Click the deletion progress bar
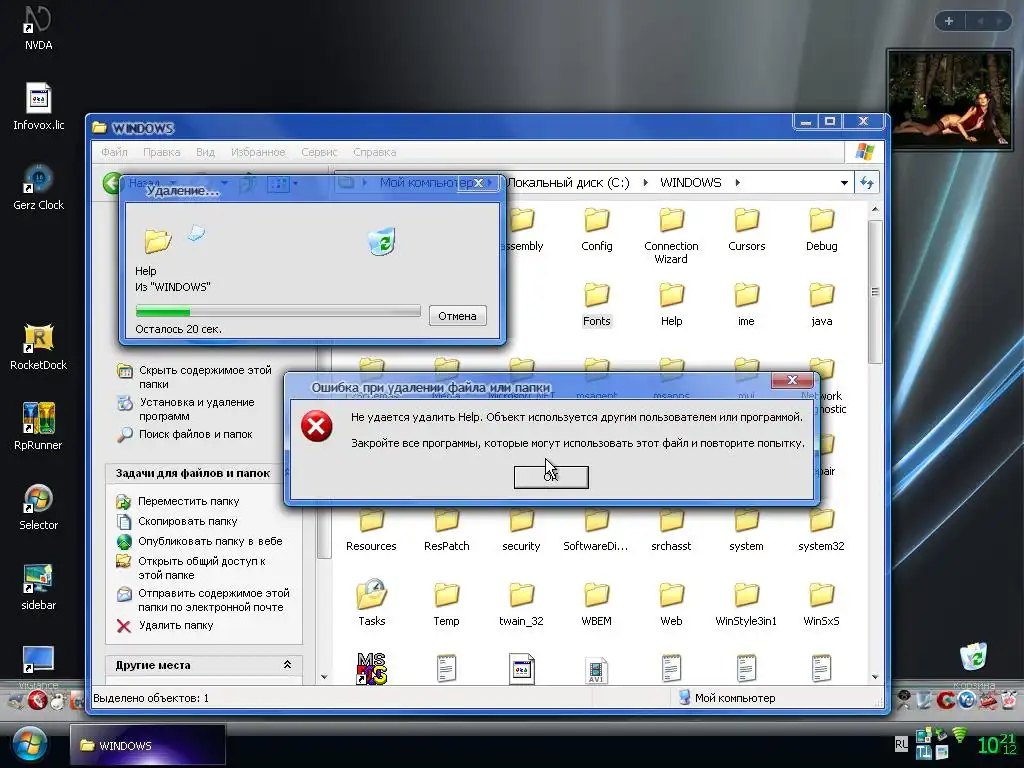1024x768 pixels. [x=278, y=312]
